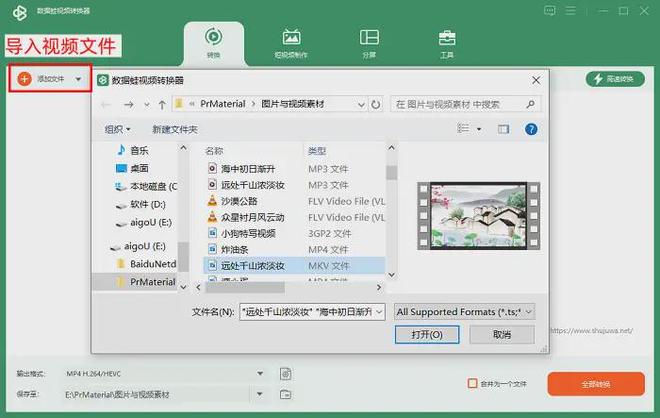Click the file list vertical scrollbar thumb
This screenshot has width=660, height=418.
(391, 172)
